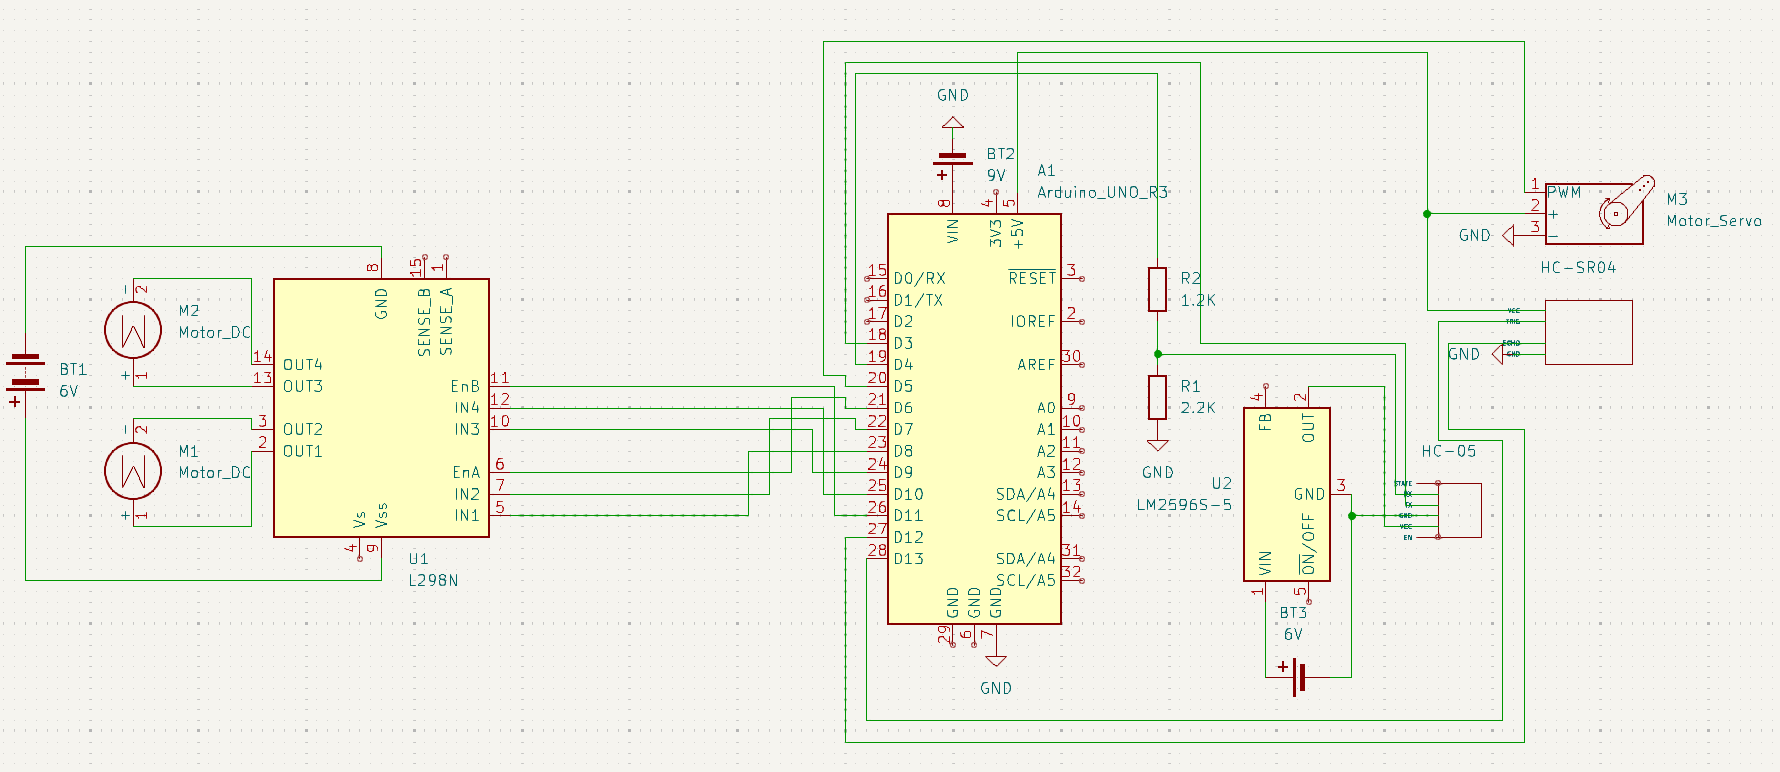Click the L298N value label
Viewport: 1780px width, 772px height.
[433, 580]
